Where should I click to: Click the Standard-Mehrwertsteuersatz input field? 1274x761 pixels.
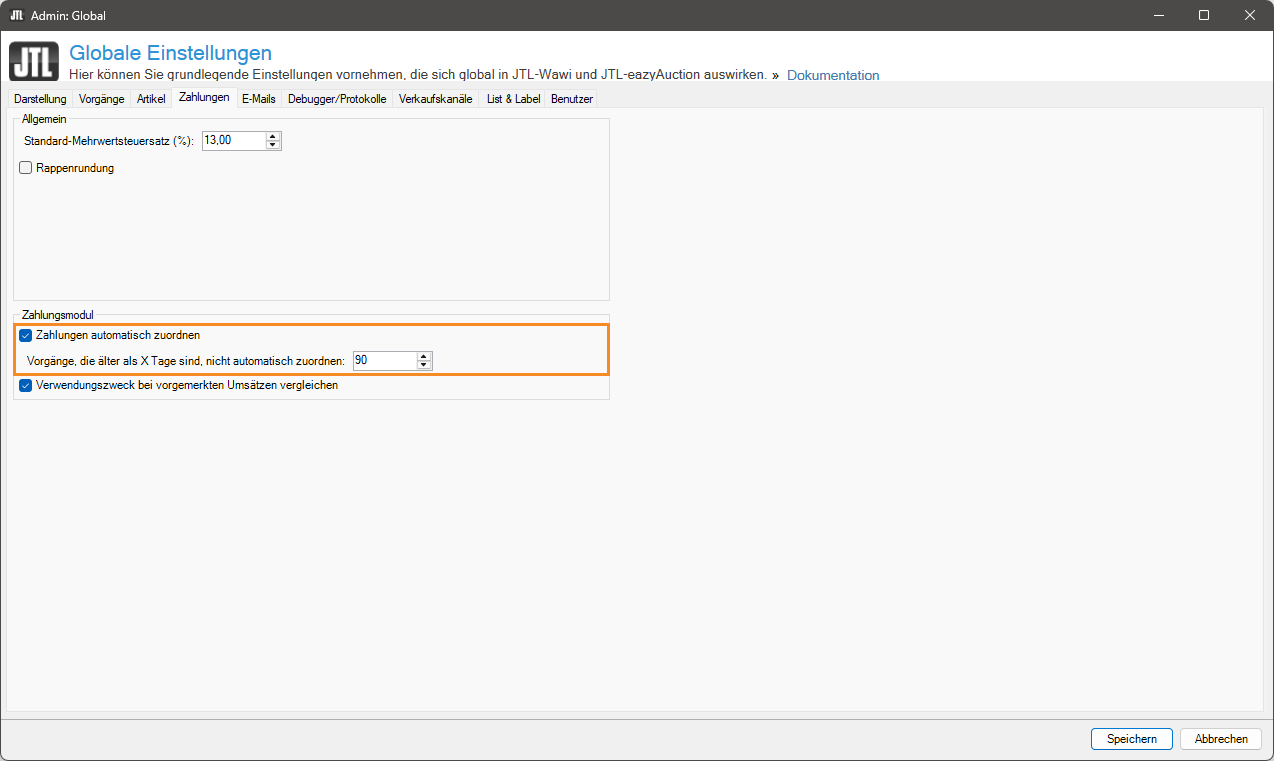[233, 141]
